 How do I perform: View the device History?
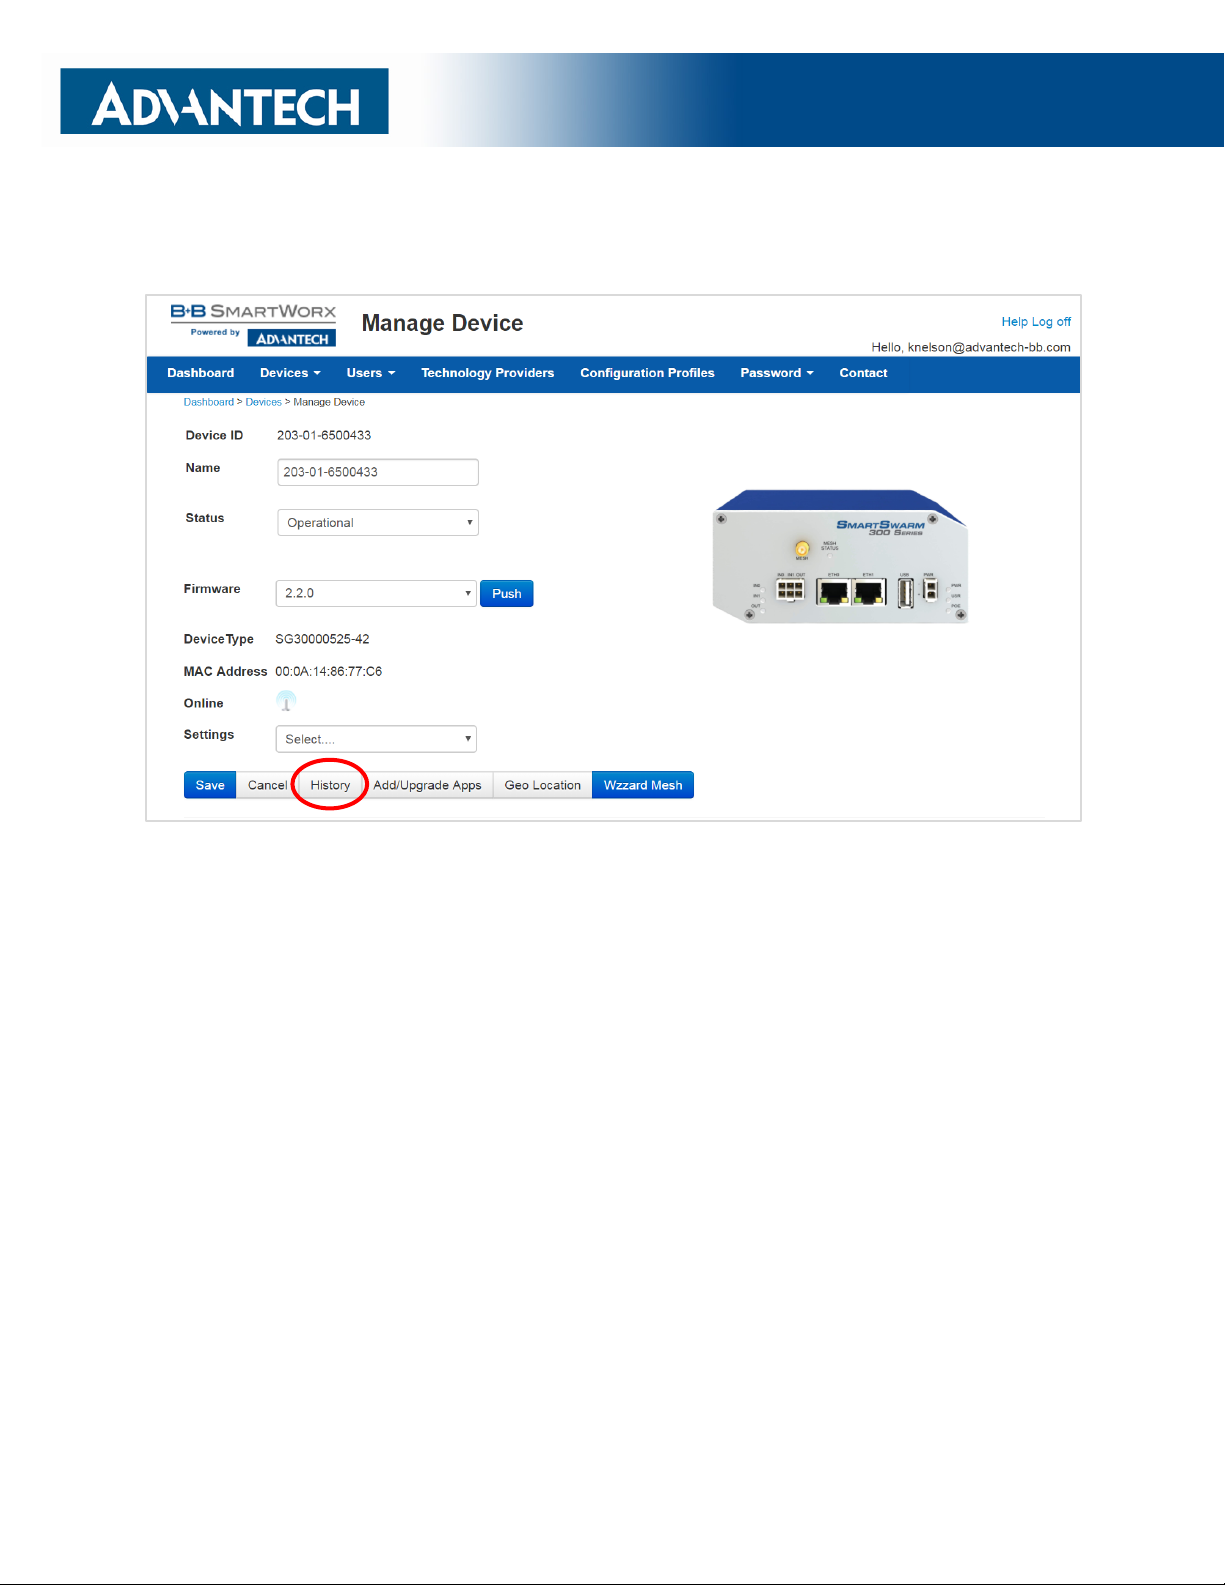pos(330,785)
